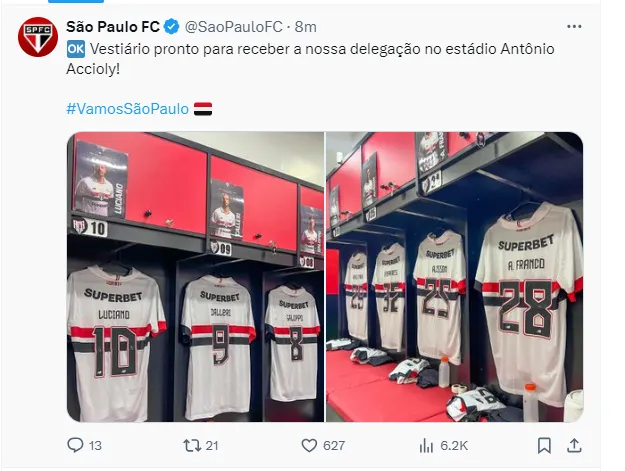
Task: Click the tricolor flag emoji after hashtag
Action: (x=203, y=109)
